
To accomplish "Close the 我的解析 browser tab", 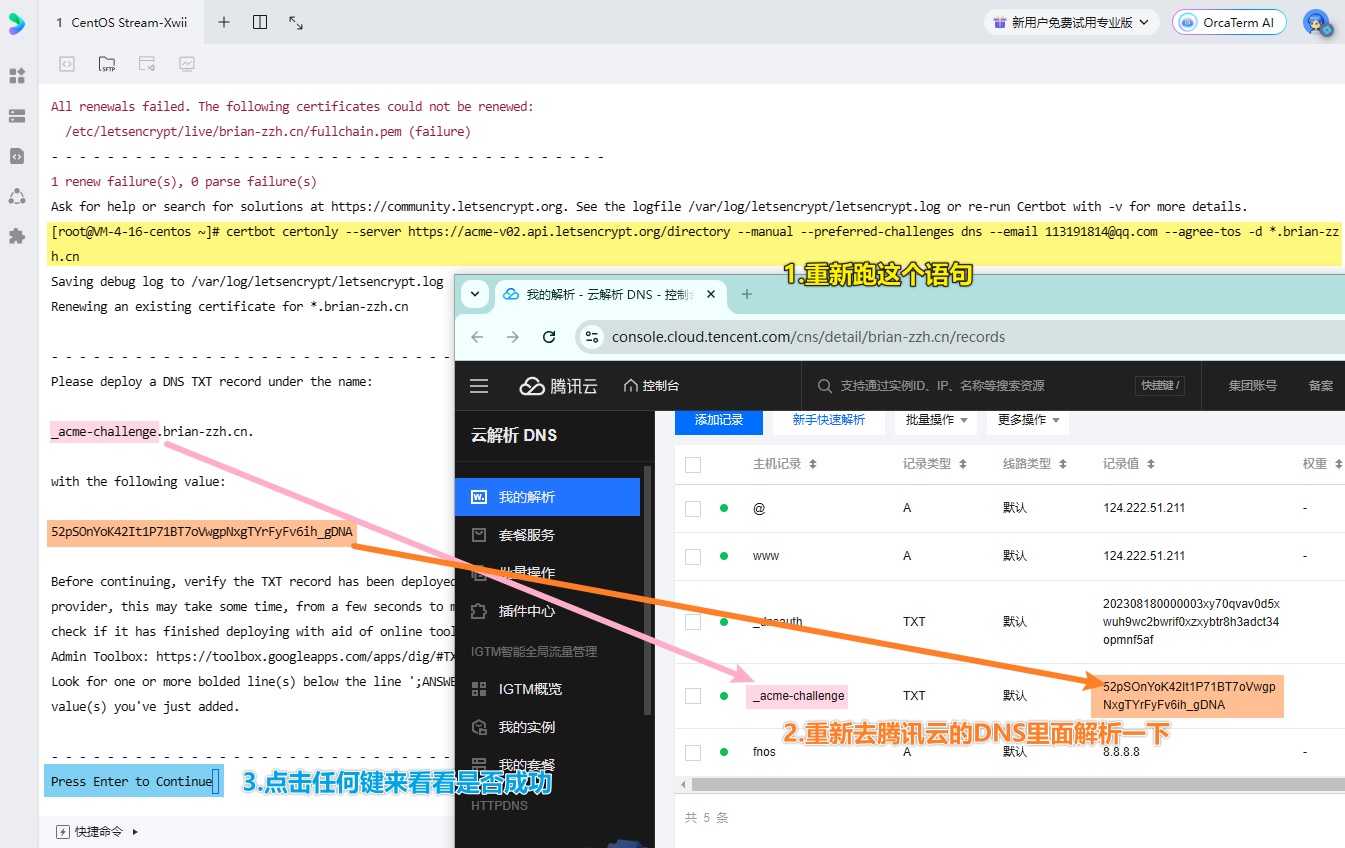I will tap(712, 294).
